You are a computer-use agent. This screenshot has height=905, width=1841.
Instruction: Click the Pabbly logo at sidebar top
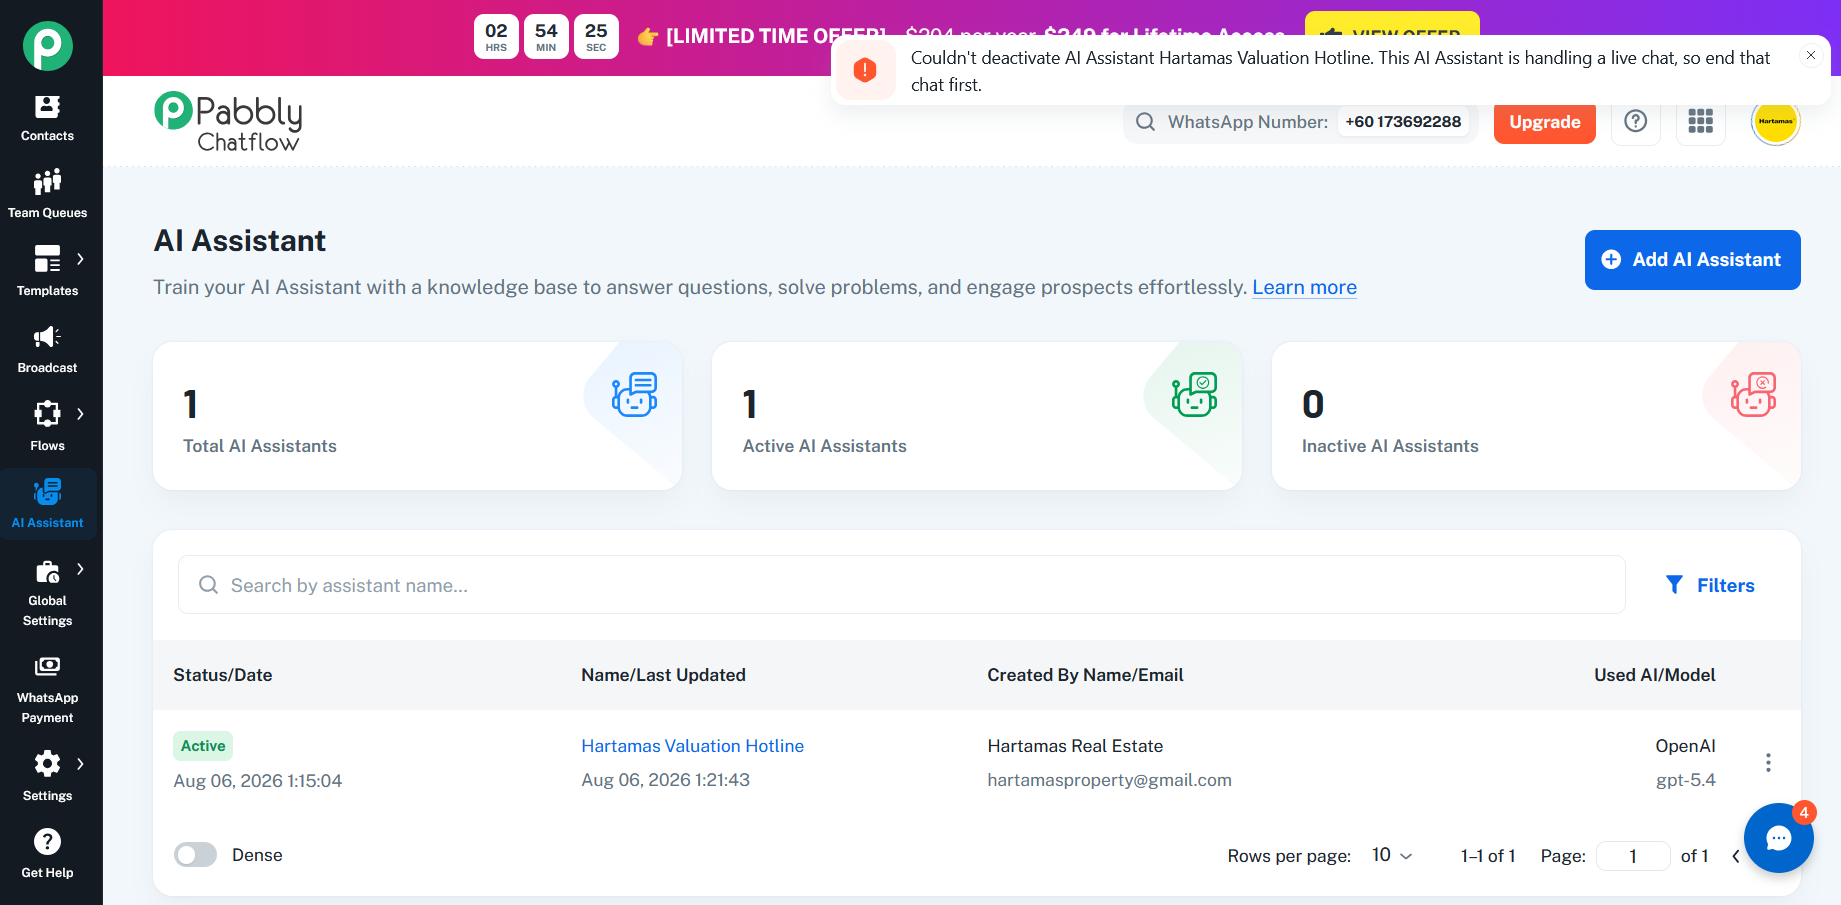[48, 46]
